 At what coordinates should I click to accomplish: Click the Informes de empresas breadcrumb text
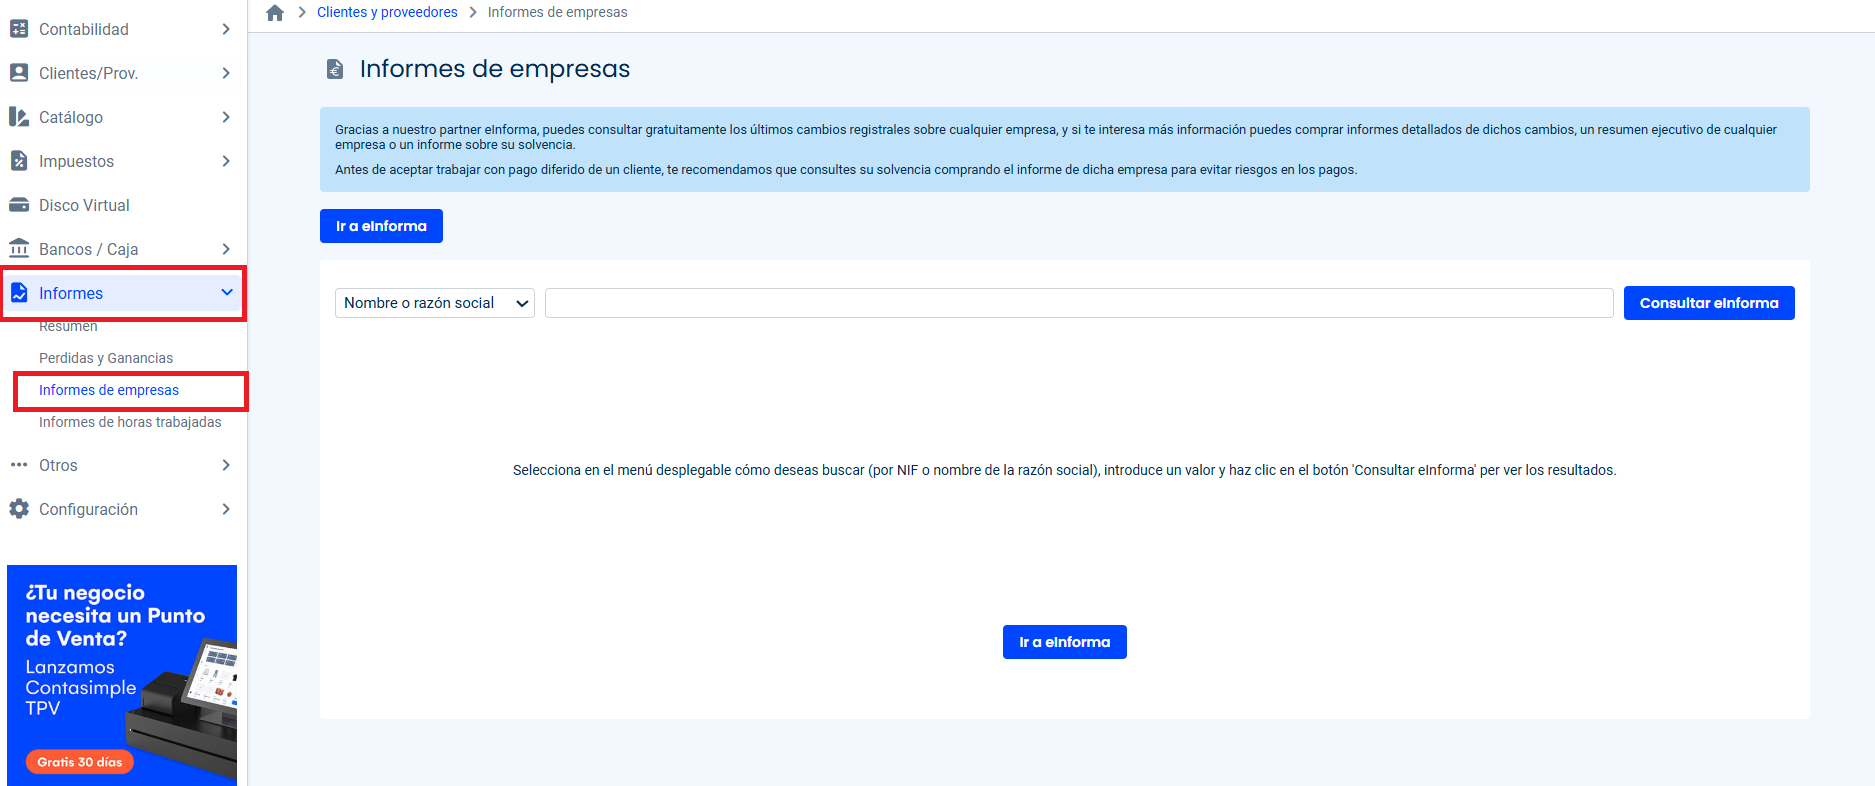[558, 12]
